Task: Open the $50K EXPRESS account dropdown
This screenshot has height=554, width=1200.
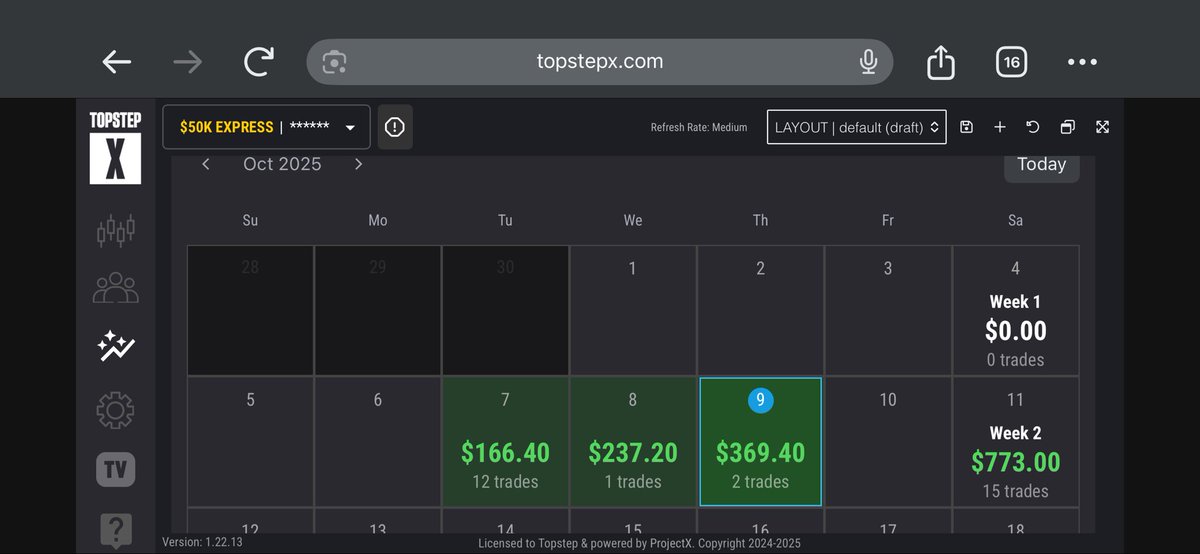Action: (x=267, y=127)
